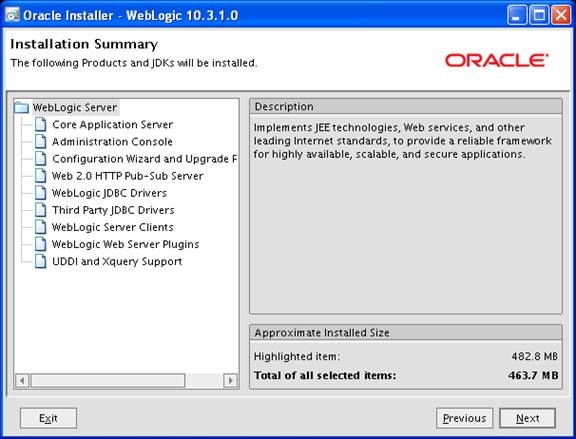This screenshot has width=576, height=439.
Task: Click the WebLogic Server Clients document icon
Action: point(40,227)
